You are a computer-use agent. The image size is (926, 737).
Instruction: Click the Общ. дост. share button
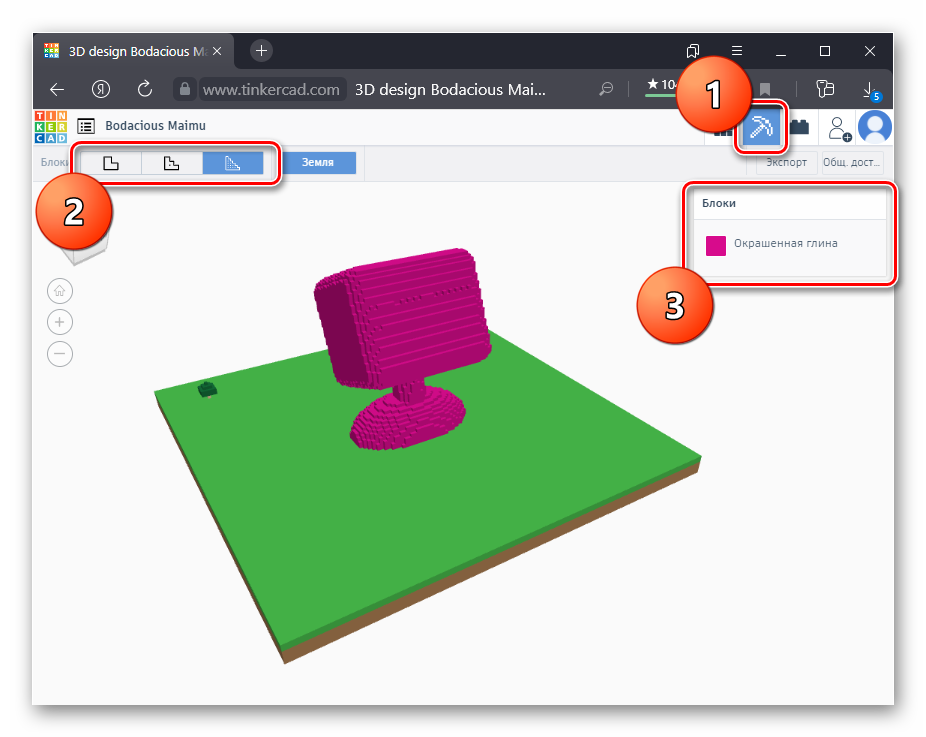(x=852, y=163)
